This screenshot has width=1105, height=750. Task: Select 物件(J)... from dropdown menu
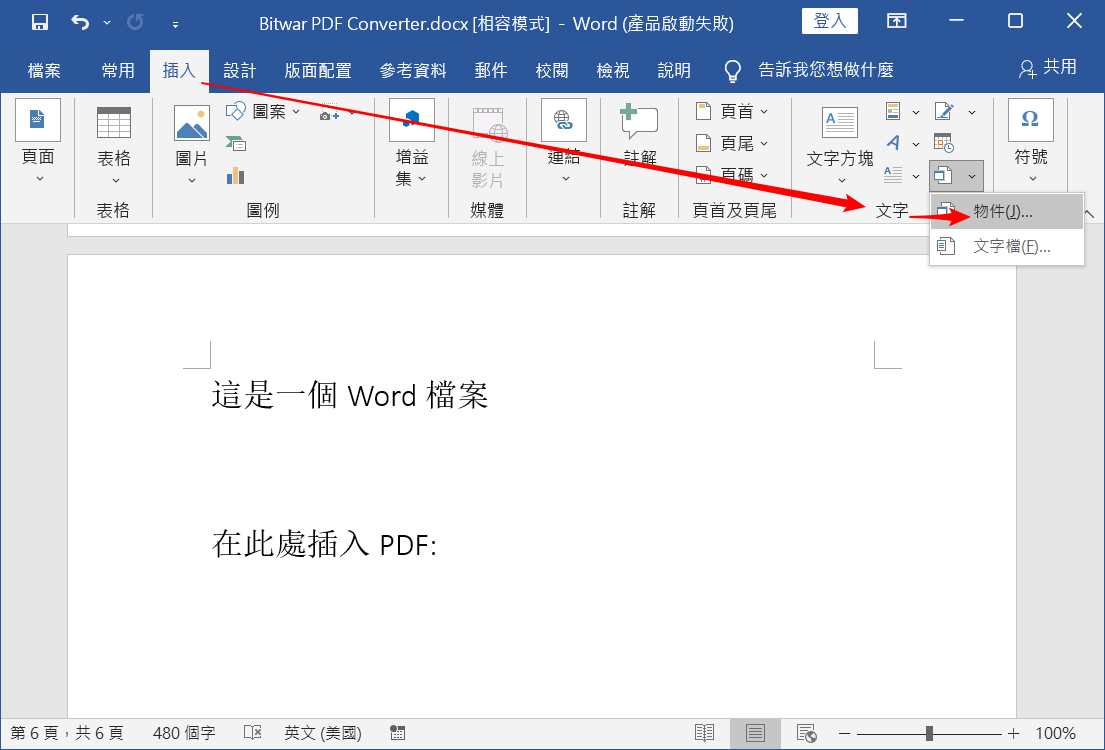coord(1006,211)
